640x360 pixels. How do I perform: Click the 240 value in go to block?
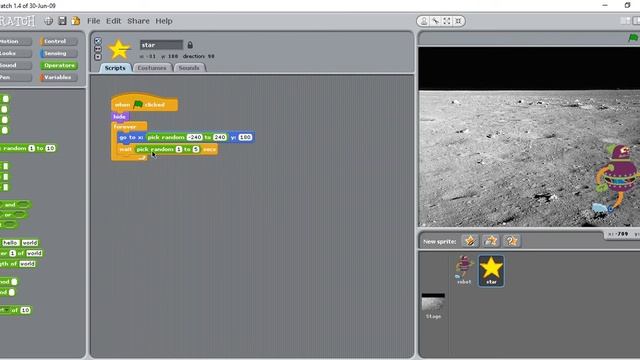tap(220, 138)
